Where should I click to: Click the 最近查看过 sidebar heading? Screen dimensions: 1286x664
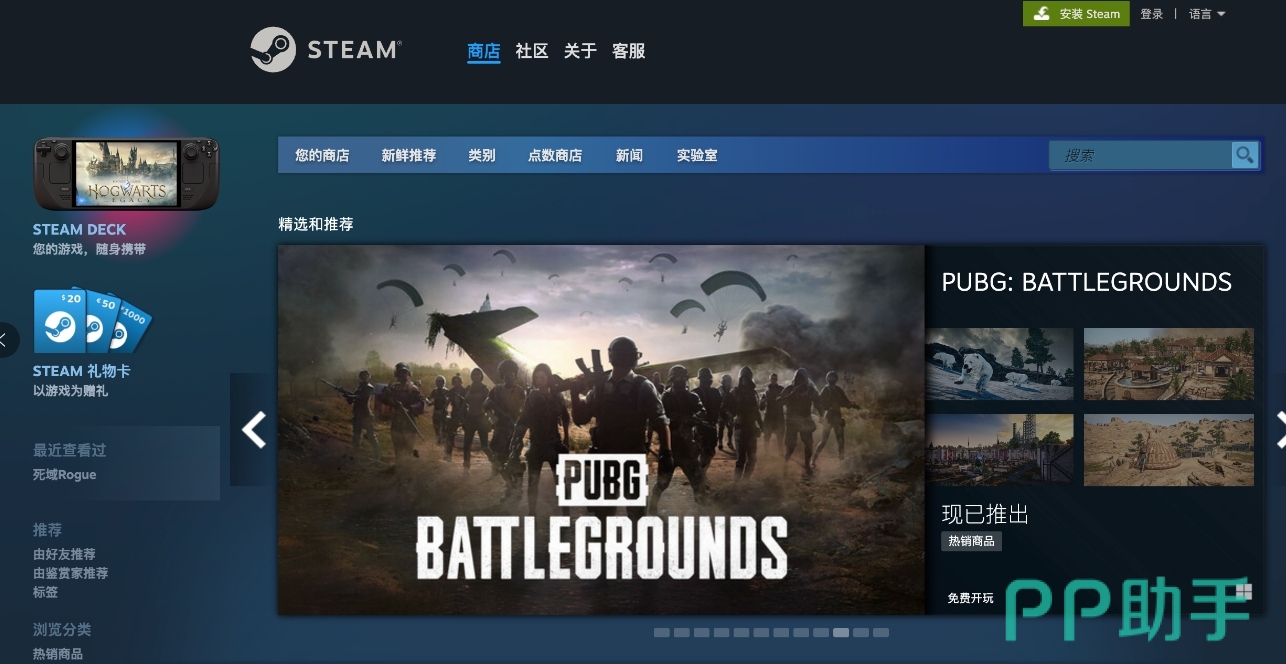tap(69, 450)
